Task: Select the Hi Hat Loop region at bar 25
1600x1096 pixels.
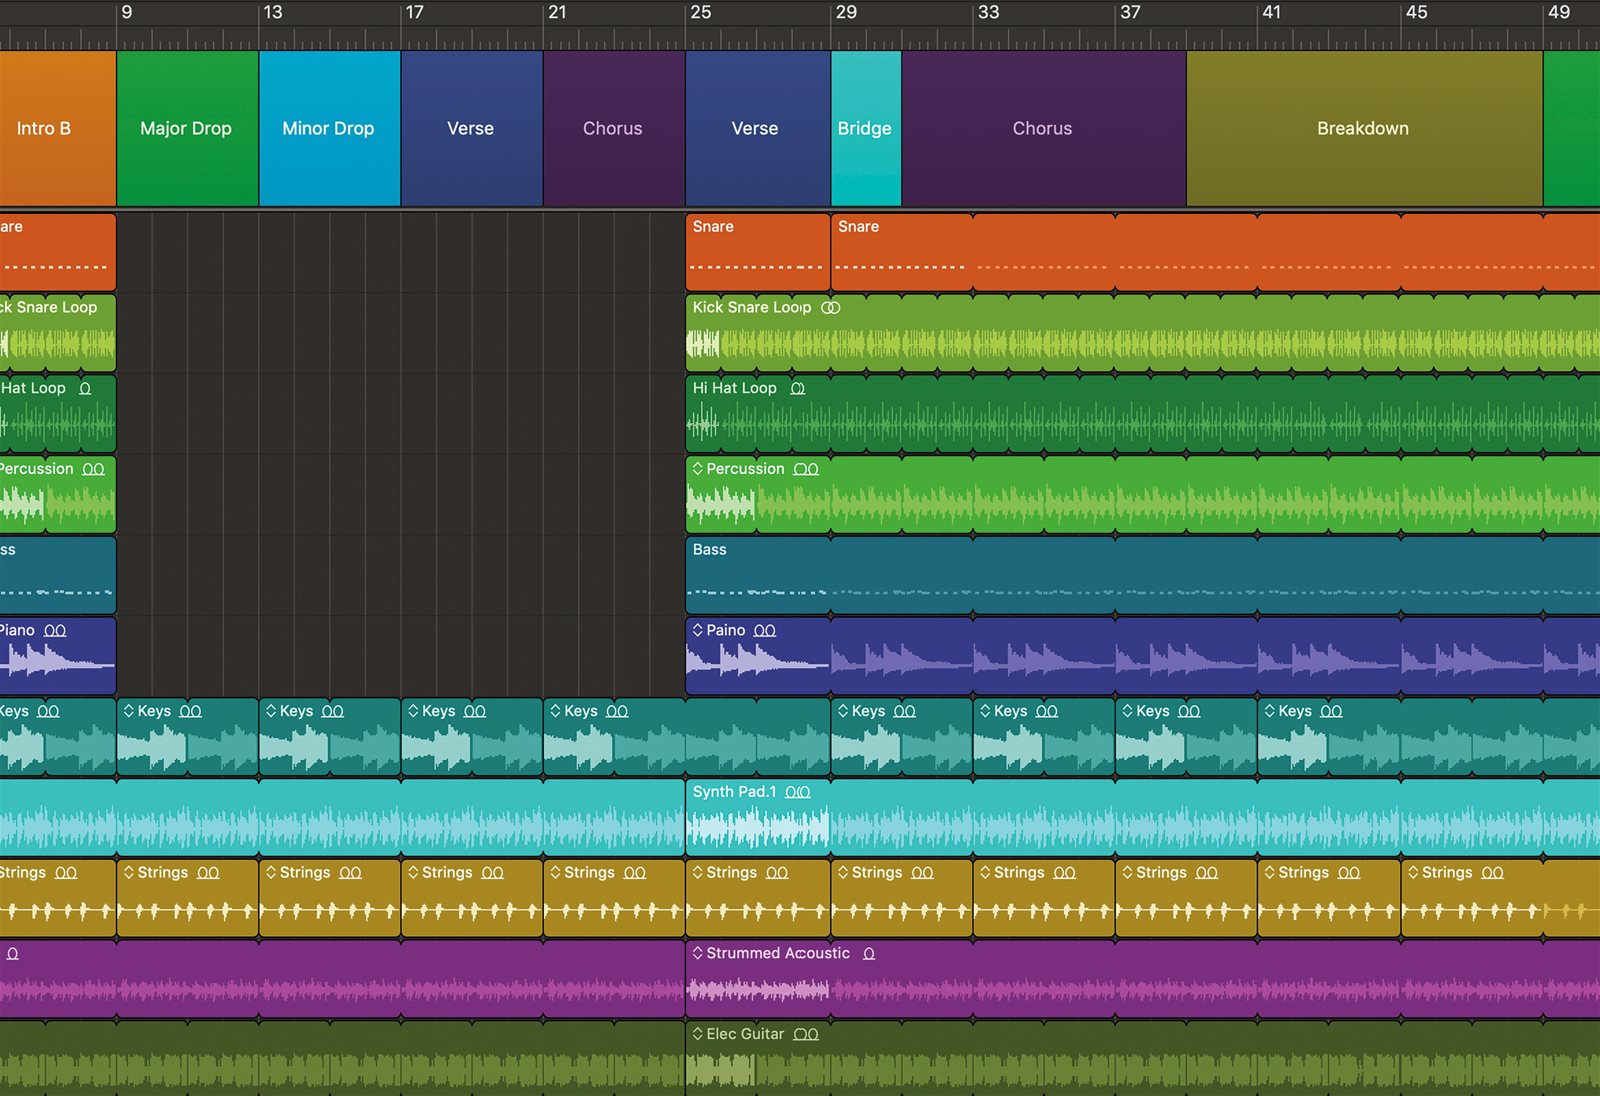Action: pyautogui.click(x=1142, y=414)
